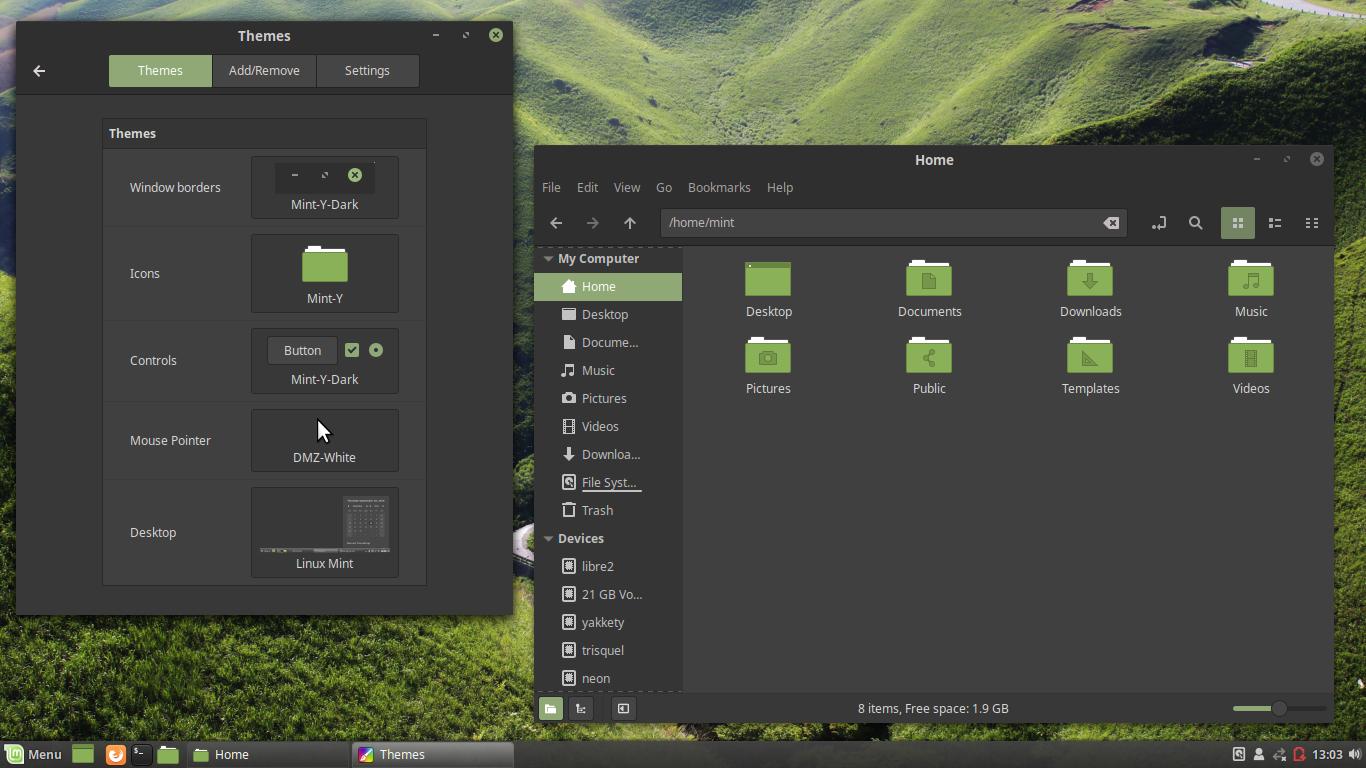Switch to the Themes taskbar window
The height and width of the screenshot is (768, 1366).
point(433,755)
